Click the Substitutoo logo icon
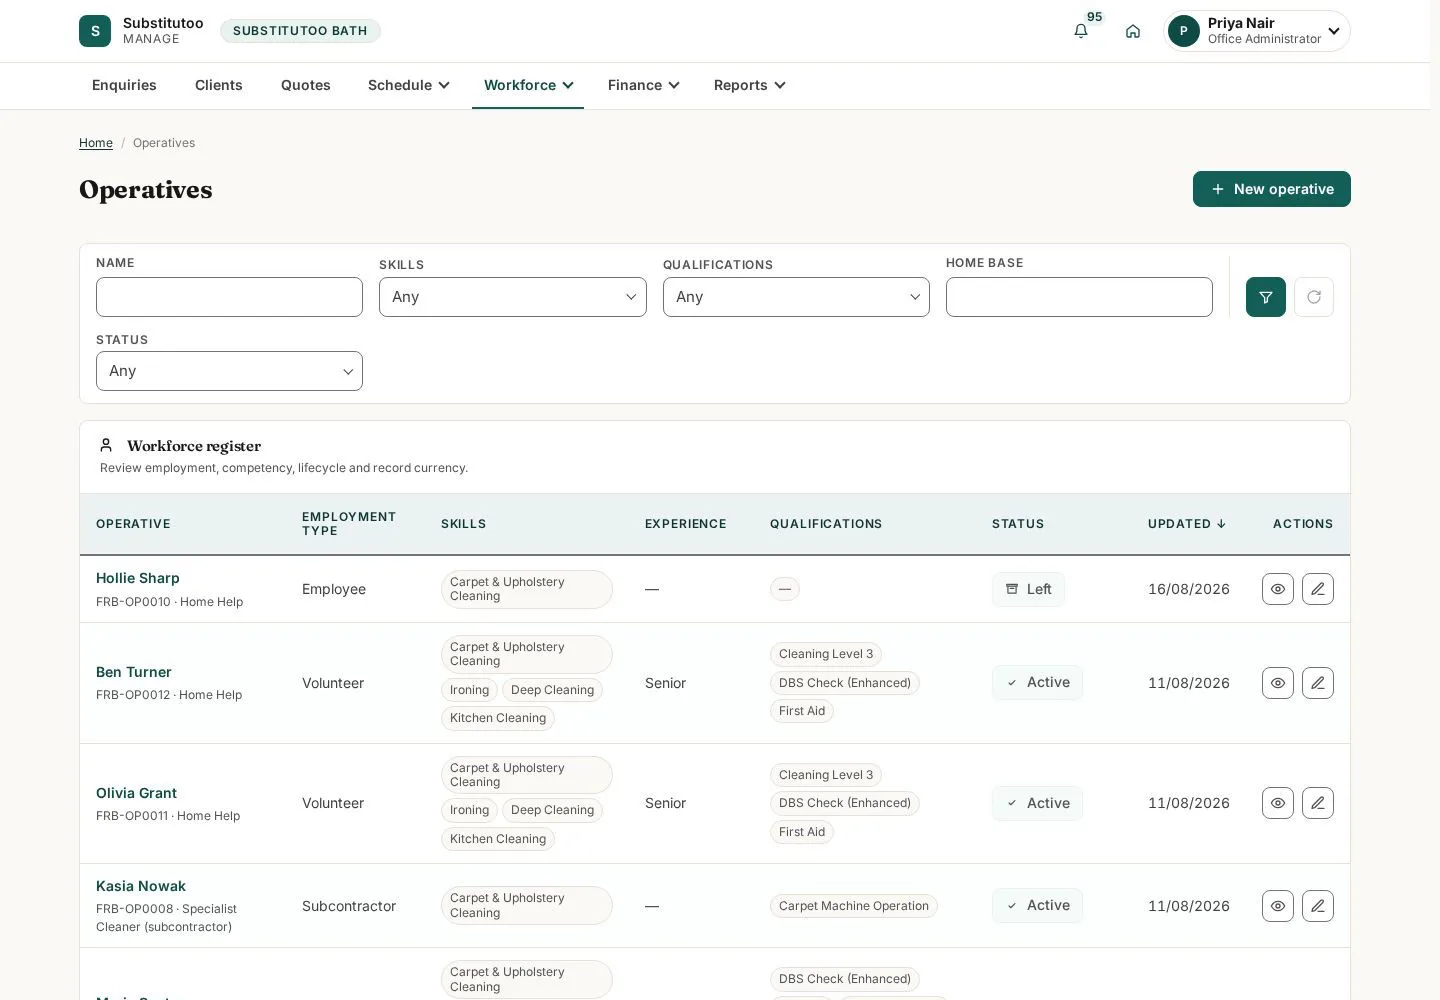This screenshot has height=1000, width=1440. click(x=95, y=31)
